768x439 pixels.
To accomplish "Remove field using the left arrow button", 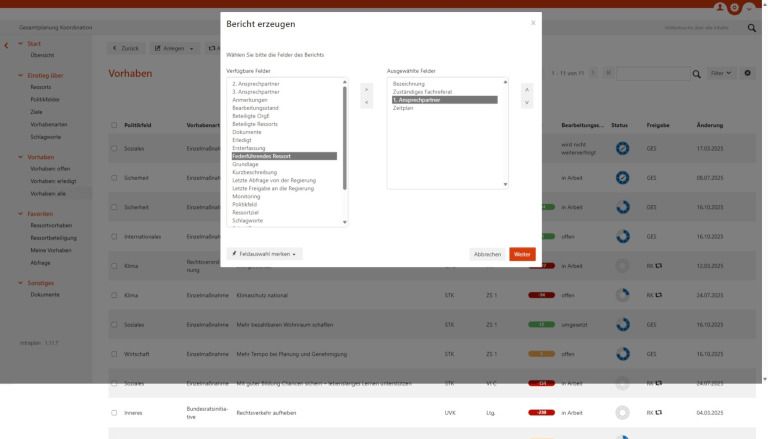I will (365, 103).
